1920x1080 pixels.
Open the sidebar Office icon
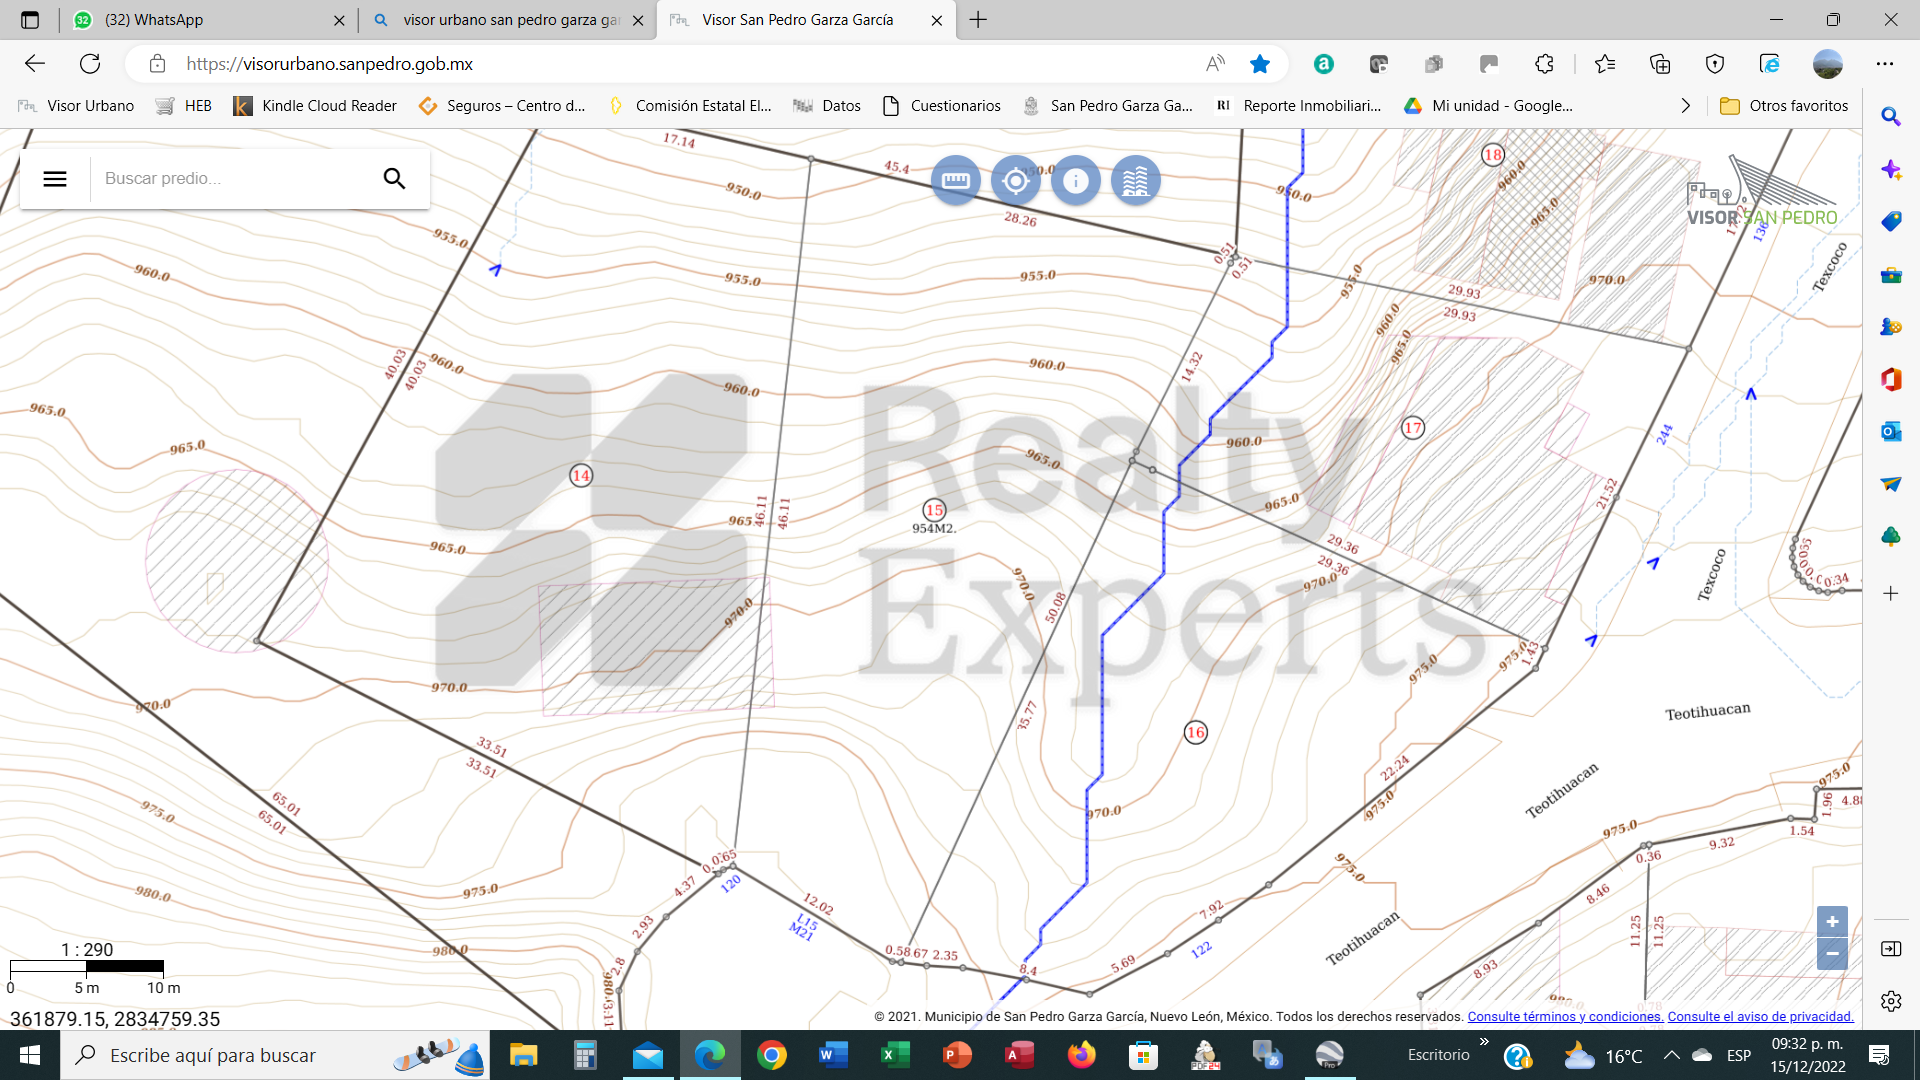pyautogui.click(x=1891, y=379)
